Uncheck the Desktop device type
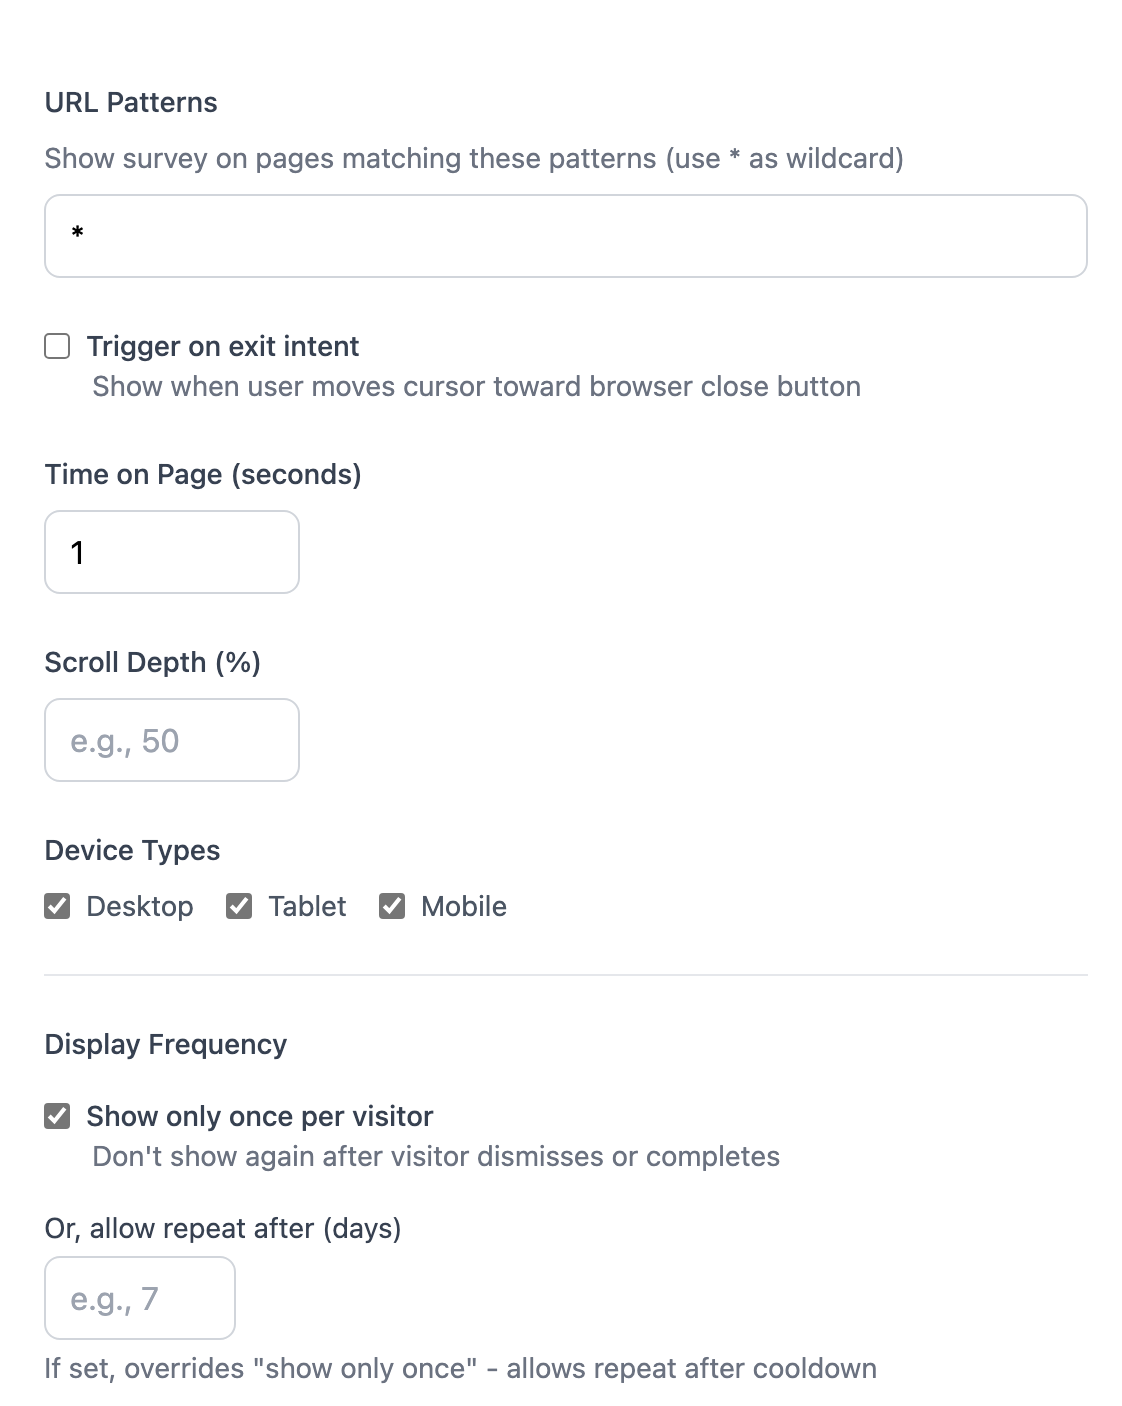1122x1406 pixels. pyautogui.click(x=57, y=906)
